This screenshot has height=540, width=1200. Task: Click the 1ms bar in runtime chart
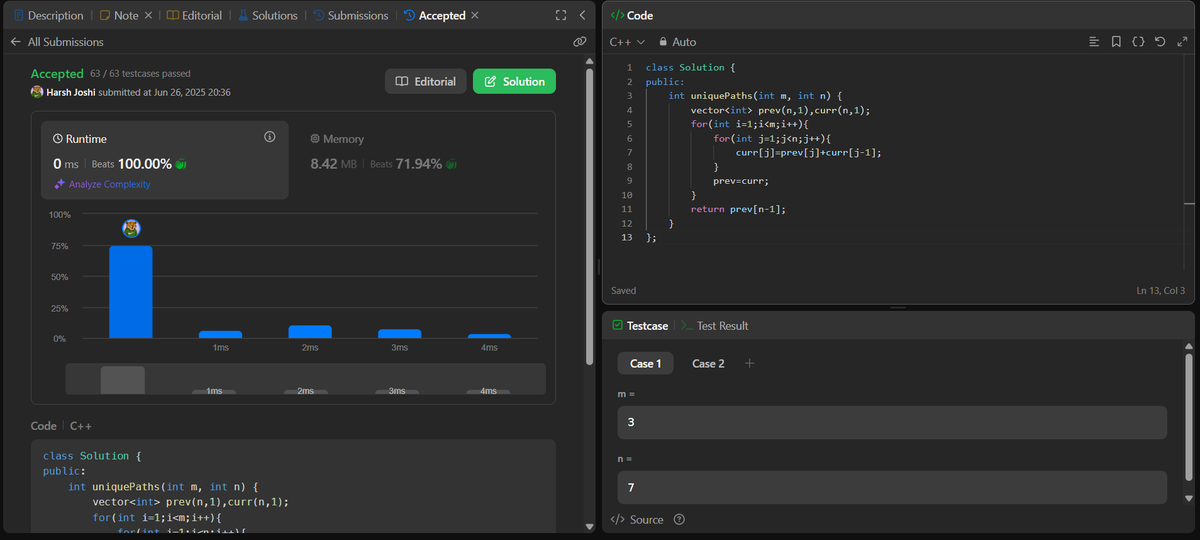coord(220,335)
